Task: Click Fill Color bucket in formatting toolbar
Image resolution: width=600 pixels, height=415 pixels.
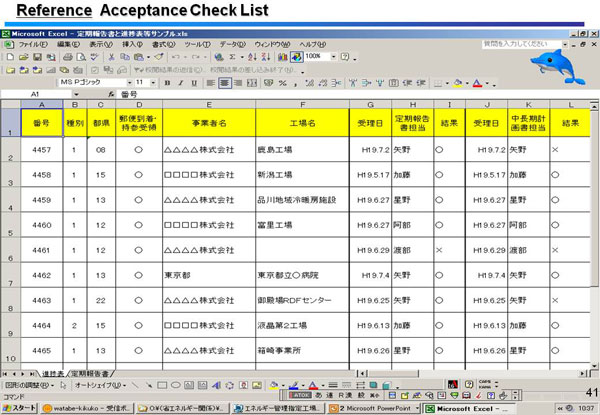Action: (458, 83)
